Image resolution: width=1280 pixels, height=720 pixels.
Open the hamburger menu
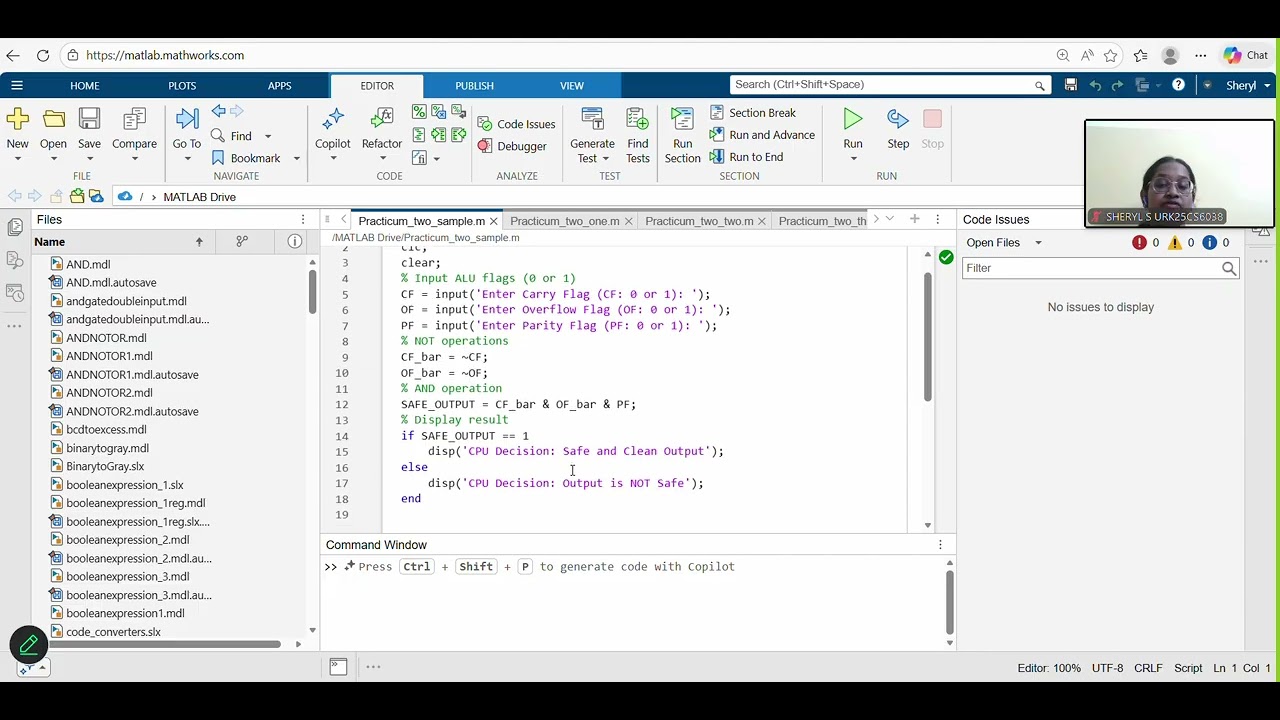[x=16, y=85]
